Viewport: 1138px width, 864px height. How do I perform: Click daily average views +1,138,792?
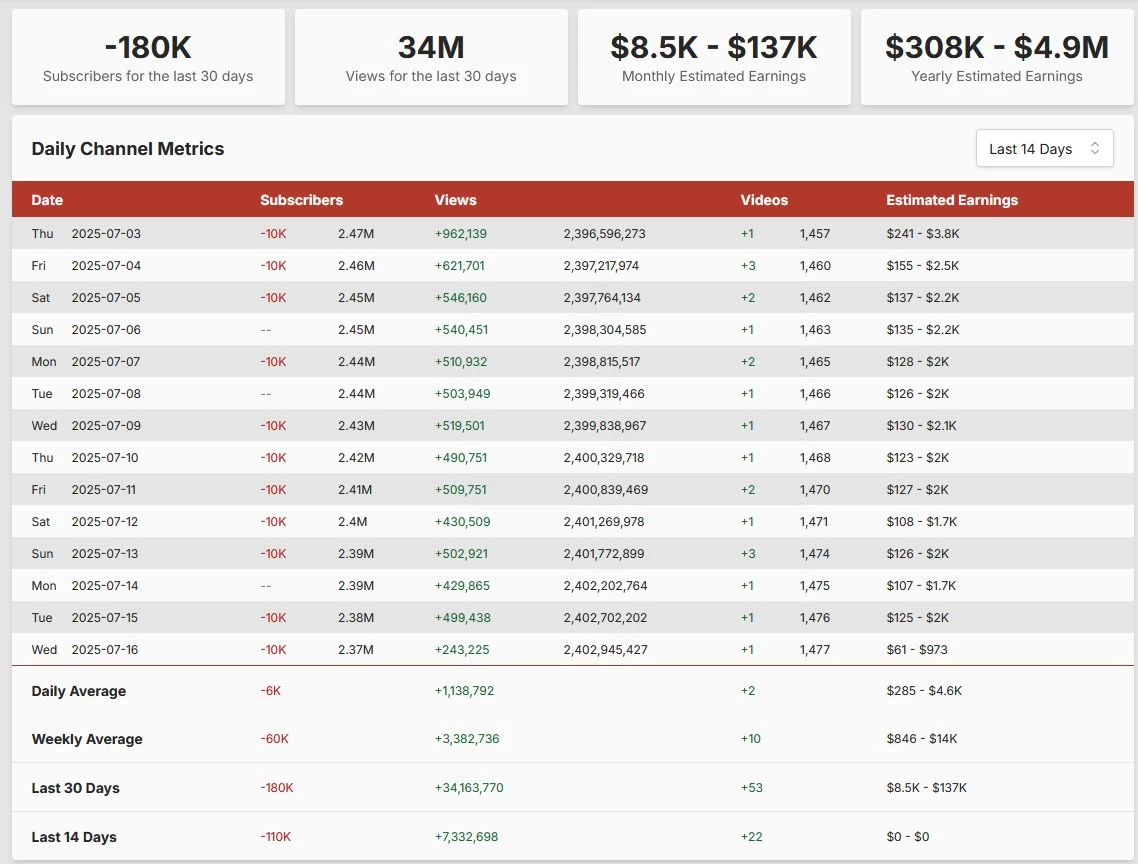click(x=464, y=690)
